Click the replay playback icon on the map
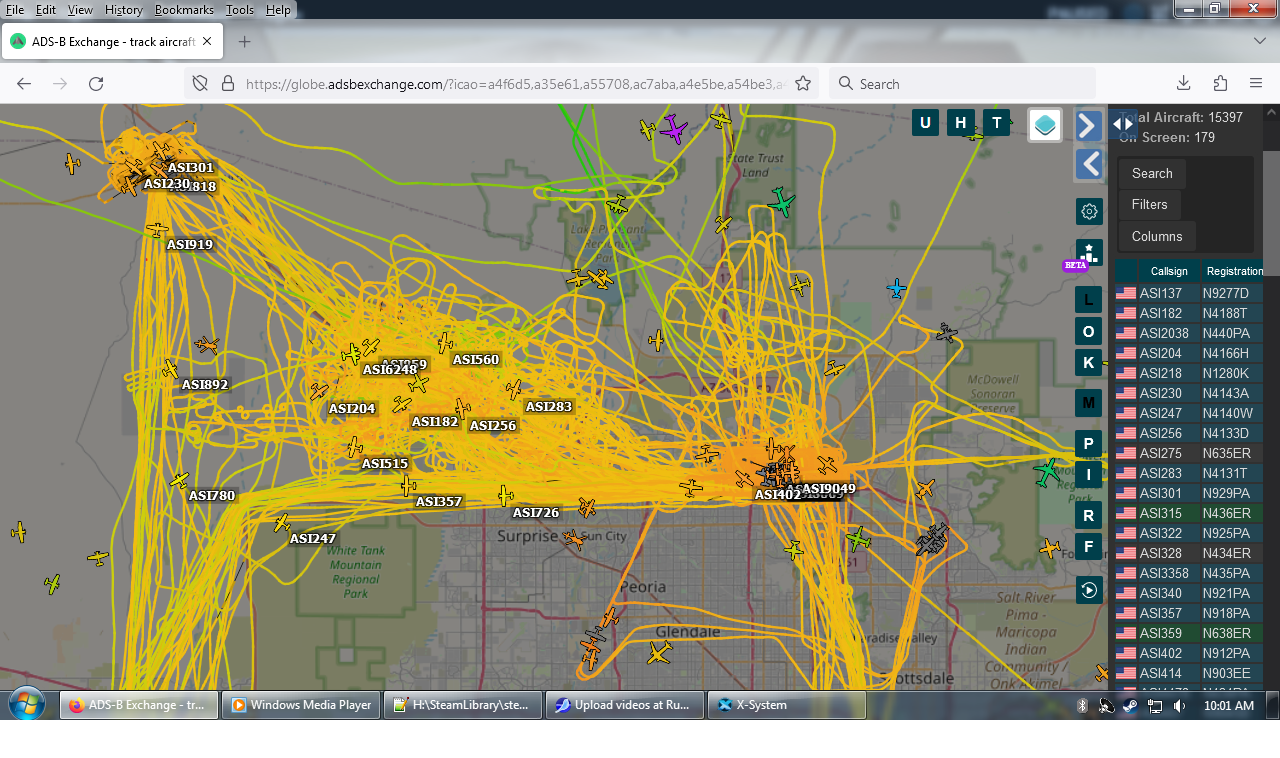This screenshot has width=1280, height=758. 1089,590
